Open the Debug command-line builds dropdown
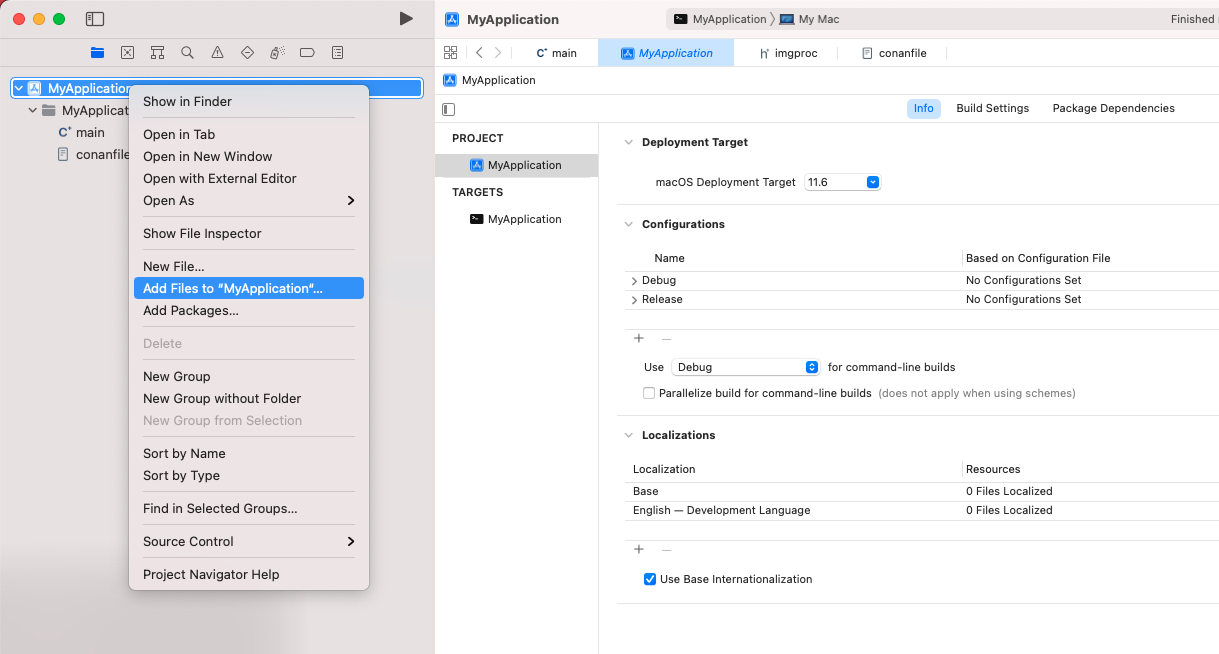1219x654 pixels. 746,367
